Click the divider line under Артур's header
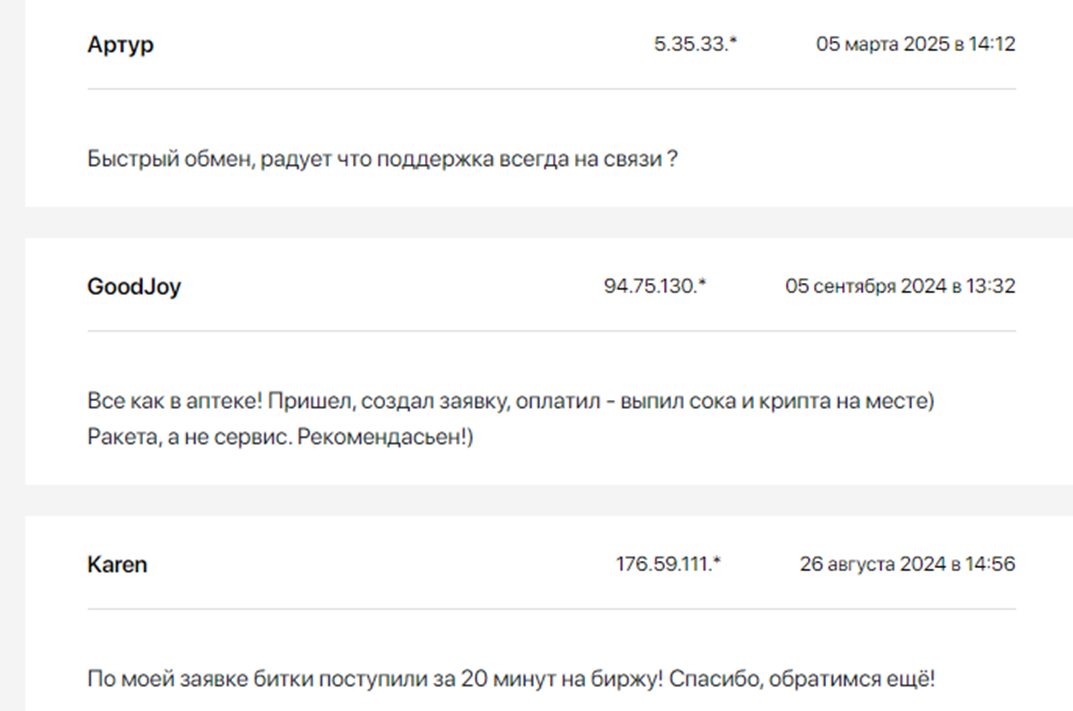 [551, 89]
